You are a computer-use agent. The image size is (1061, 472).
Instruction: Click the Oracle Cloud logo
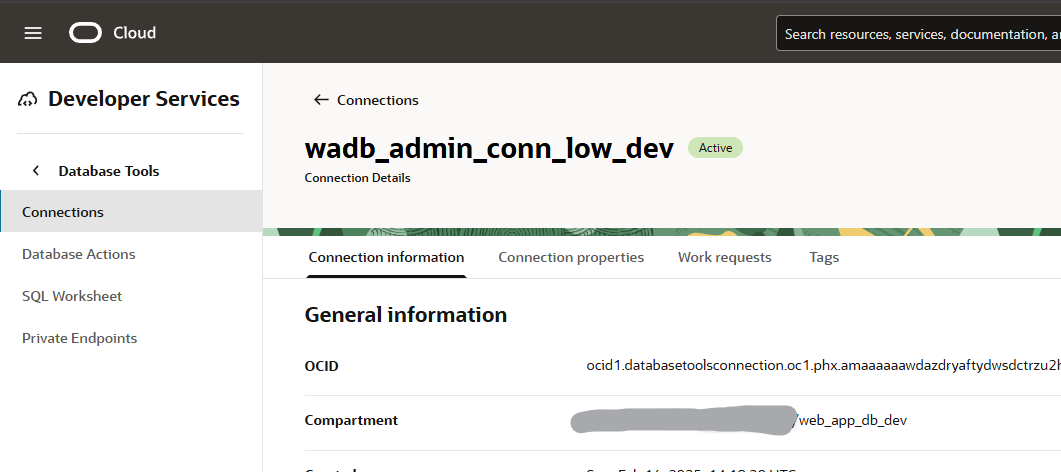[112, 32]
